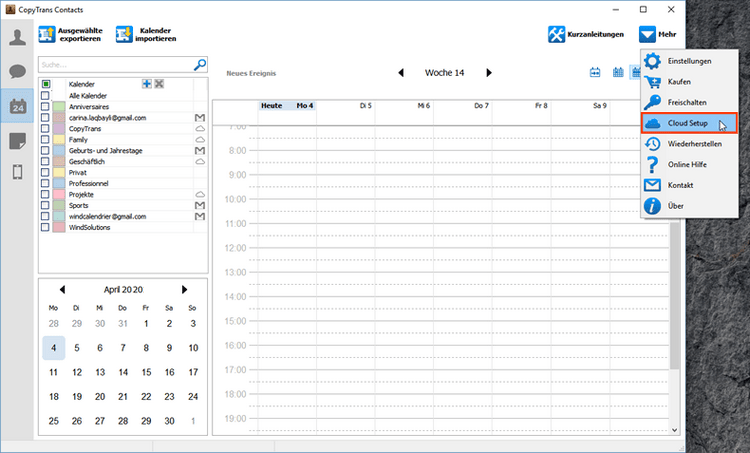Check the Anniversaires calendar checkbox
Screen dimensions: 750x453
[x=45, y=106]
